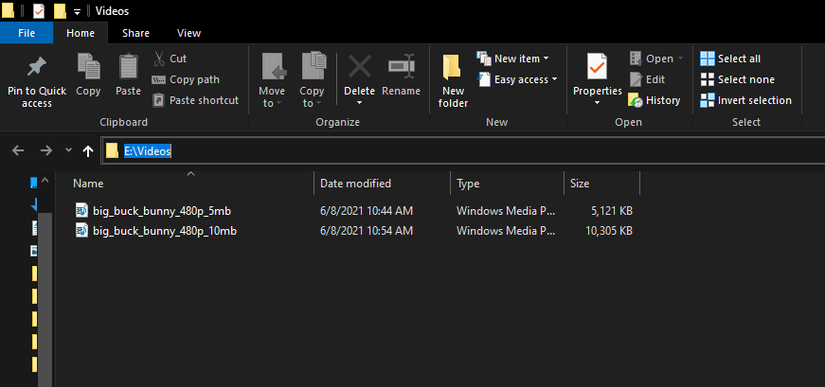This screenshot has width=825, height=387.
Task: Go up one folder level
Action: 88,151
